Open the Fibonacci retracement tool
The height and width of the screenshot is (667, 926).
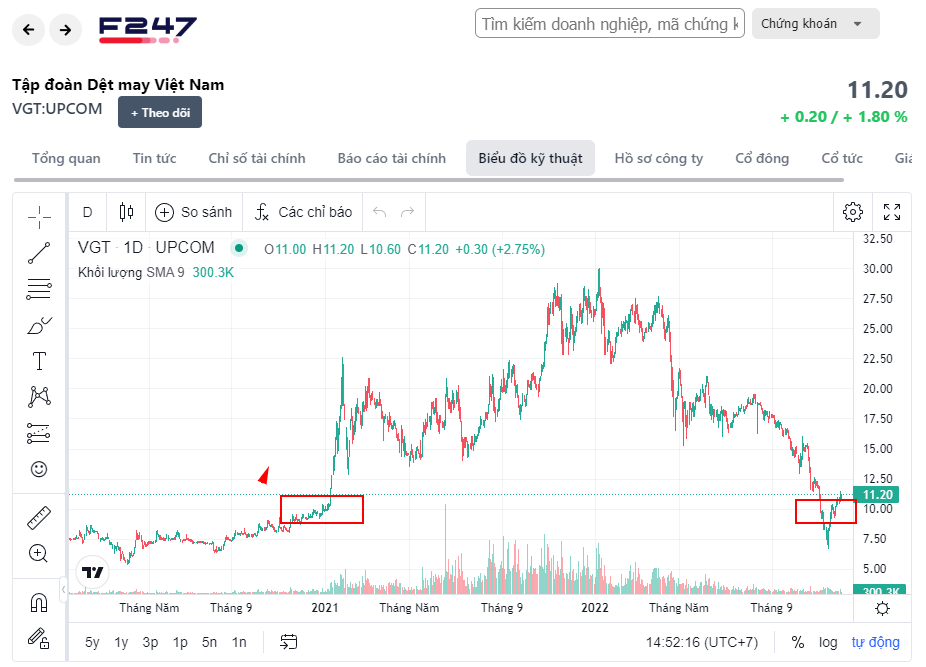click(39, 289)
